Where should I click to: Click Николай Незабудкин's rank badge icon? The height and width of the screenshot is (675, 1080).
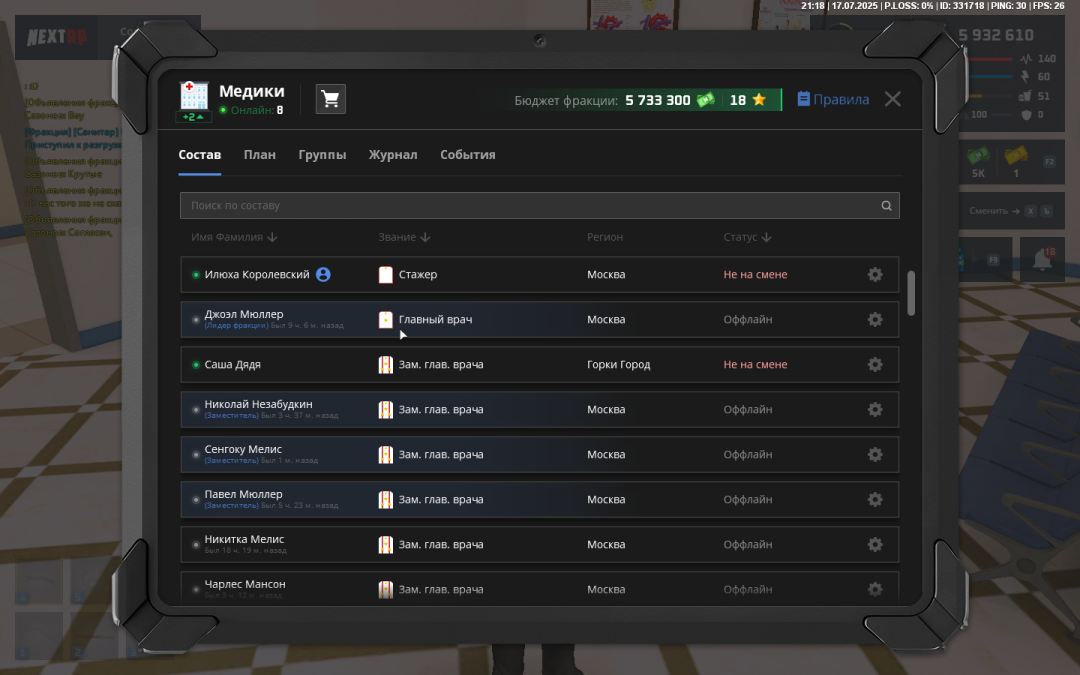coord(386,410)
